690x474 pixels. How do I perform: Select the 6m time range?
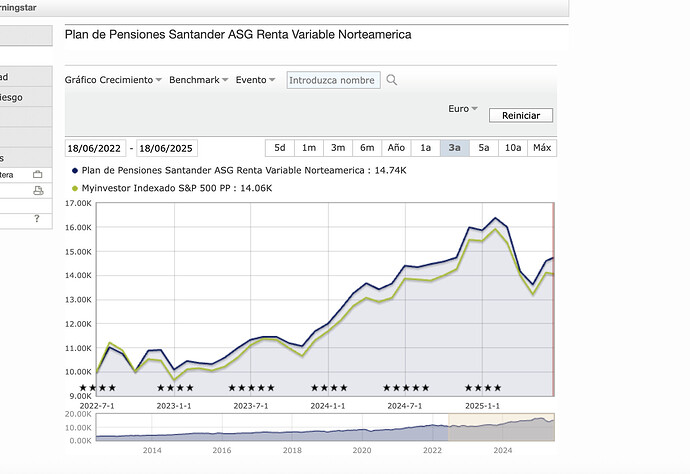tap(367, 148)
